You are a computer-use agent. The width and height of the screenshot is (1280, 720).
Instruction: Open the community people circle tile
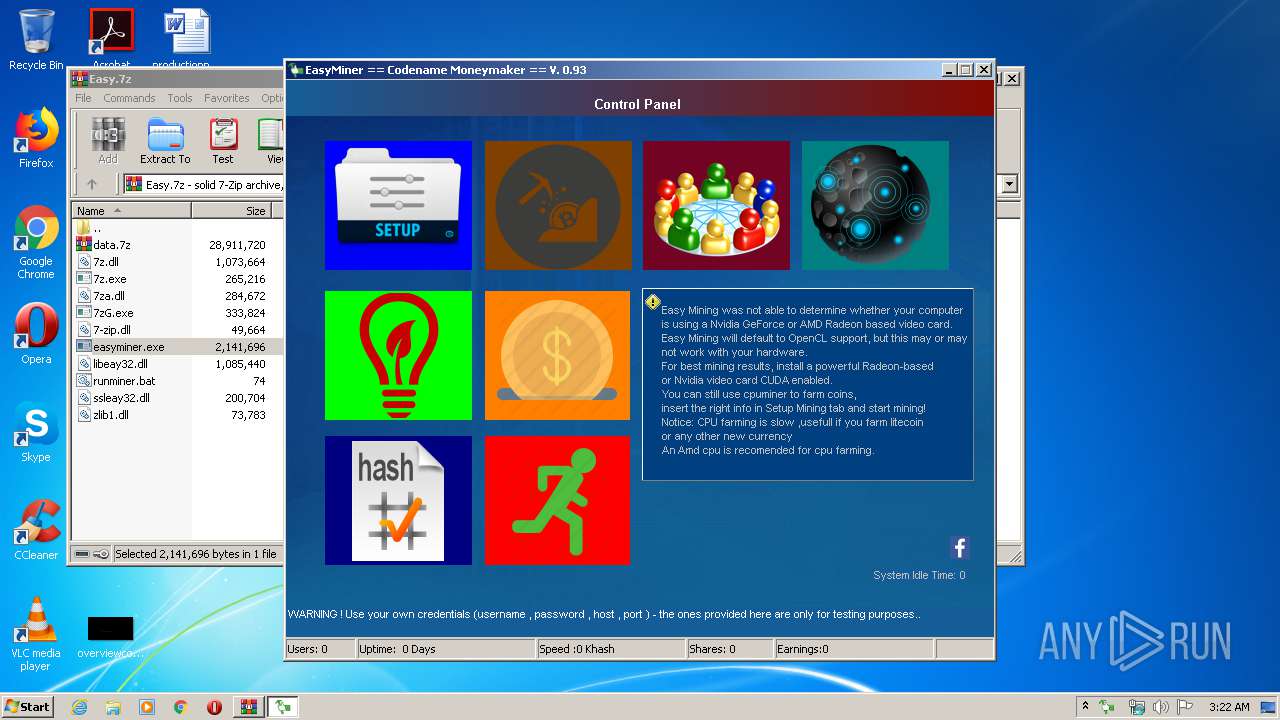[716, 205]
